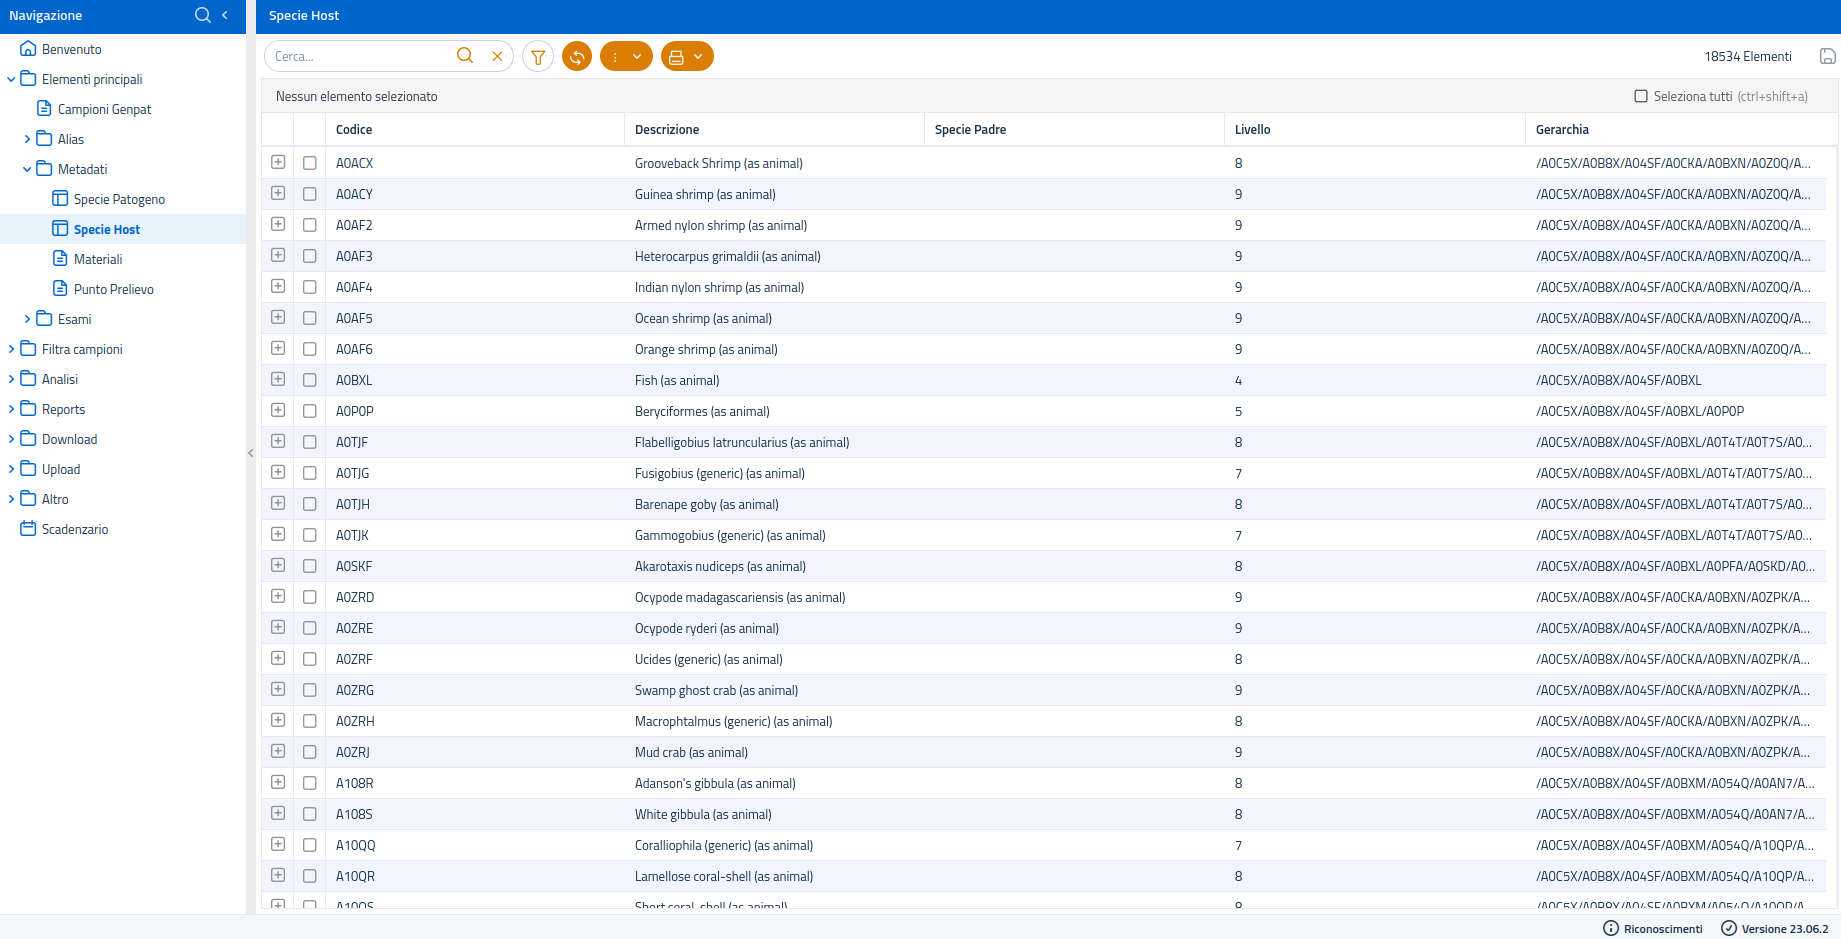This screenshot has height=939, width=1841.
Task: Expand row A0ACX details
Action: click(278, 162)
